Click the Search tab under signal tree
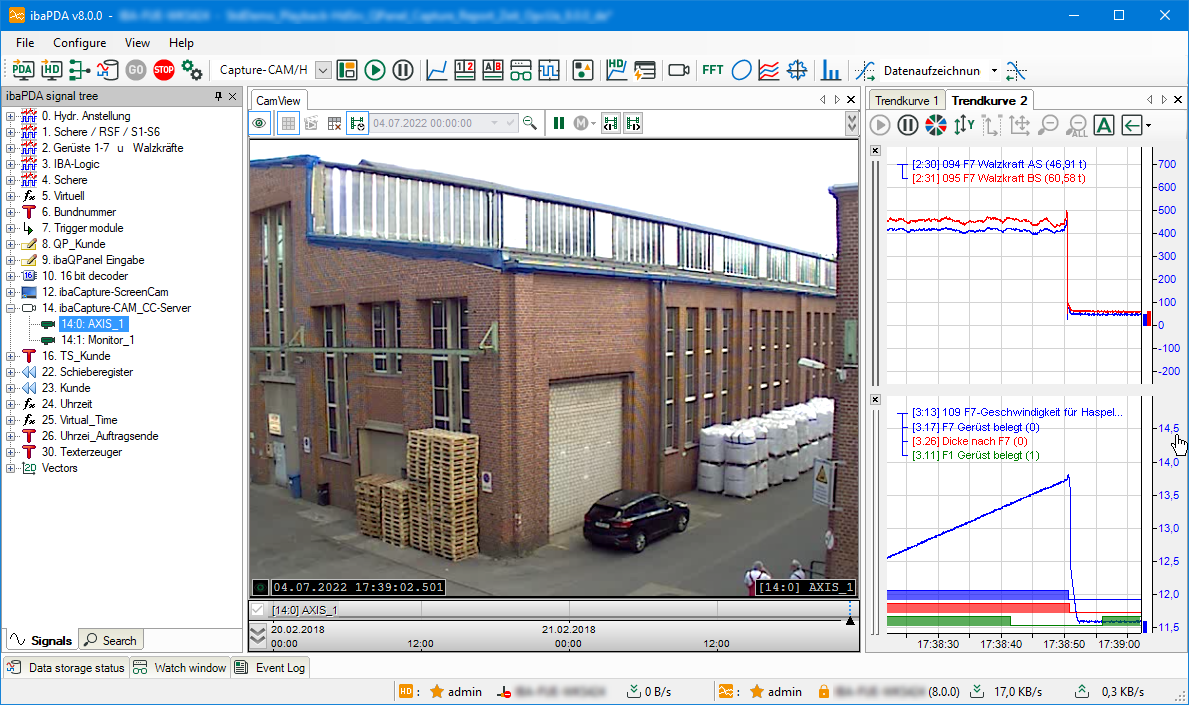 point(111,640)
